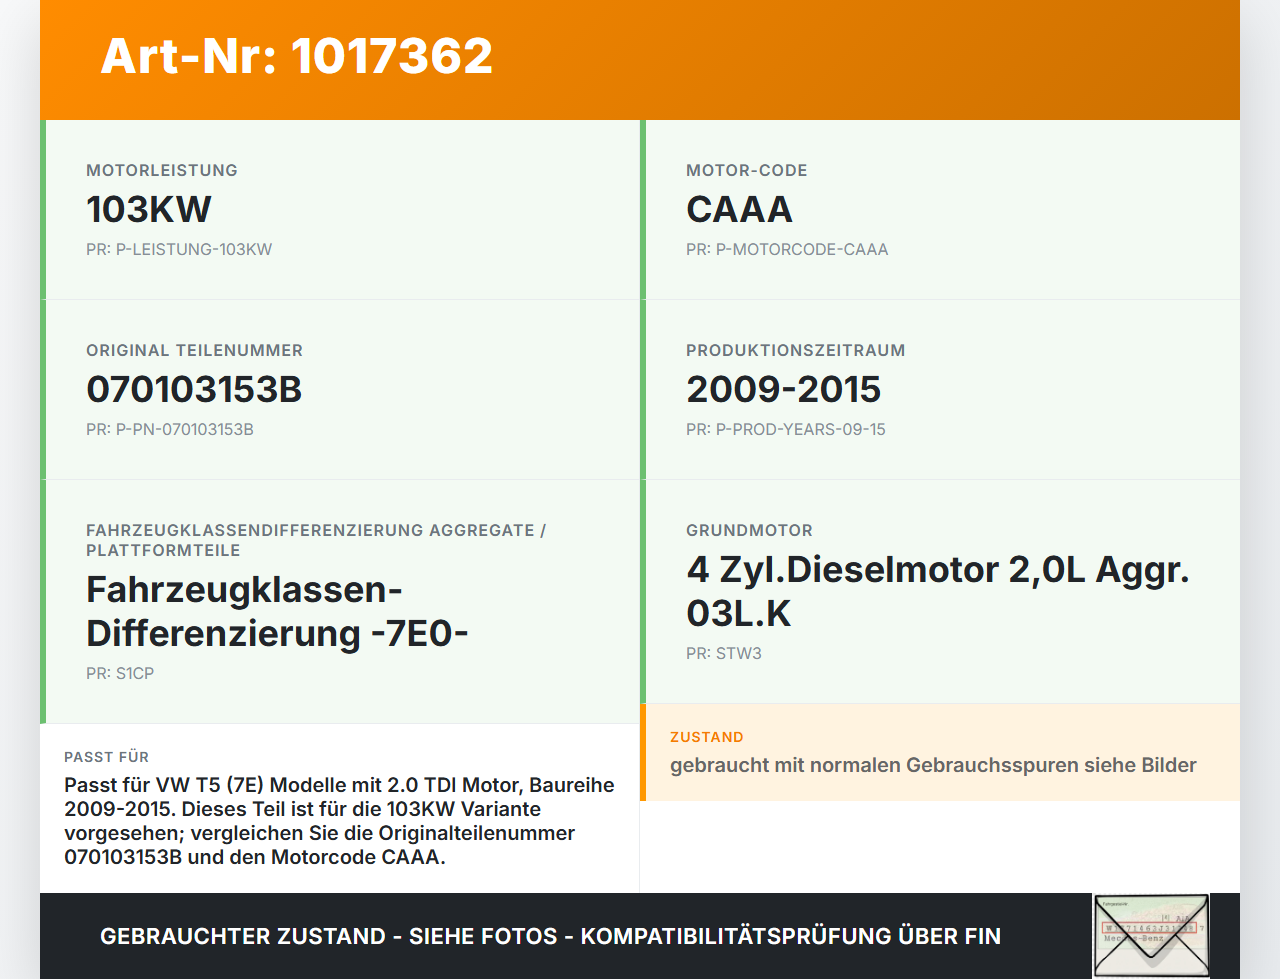
Task: Click the PR: P-LEISTUNG-103KW code
Action: pyautogui.click(x=179, y=249)
